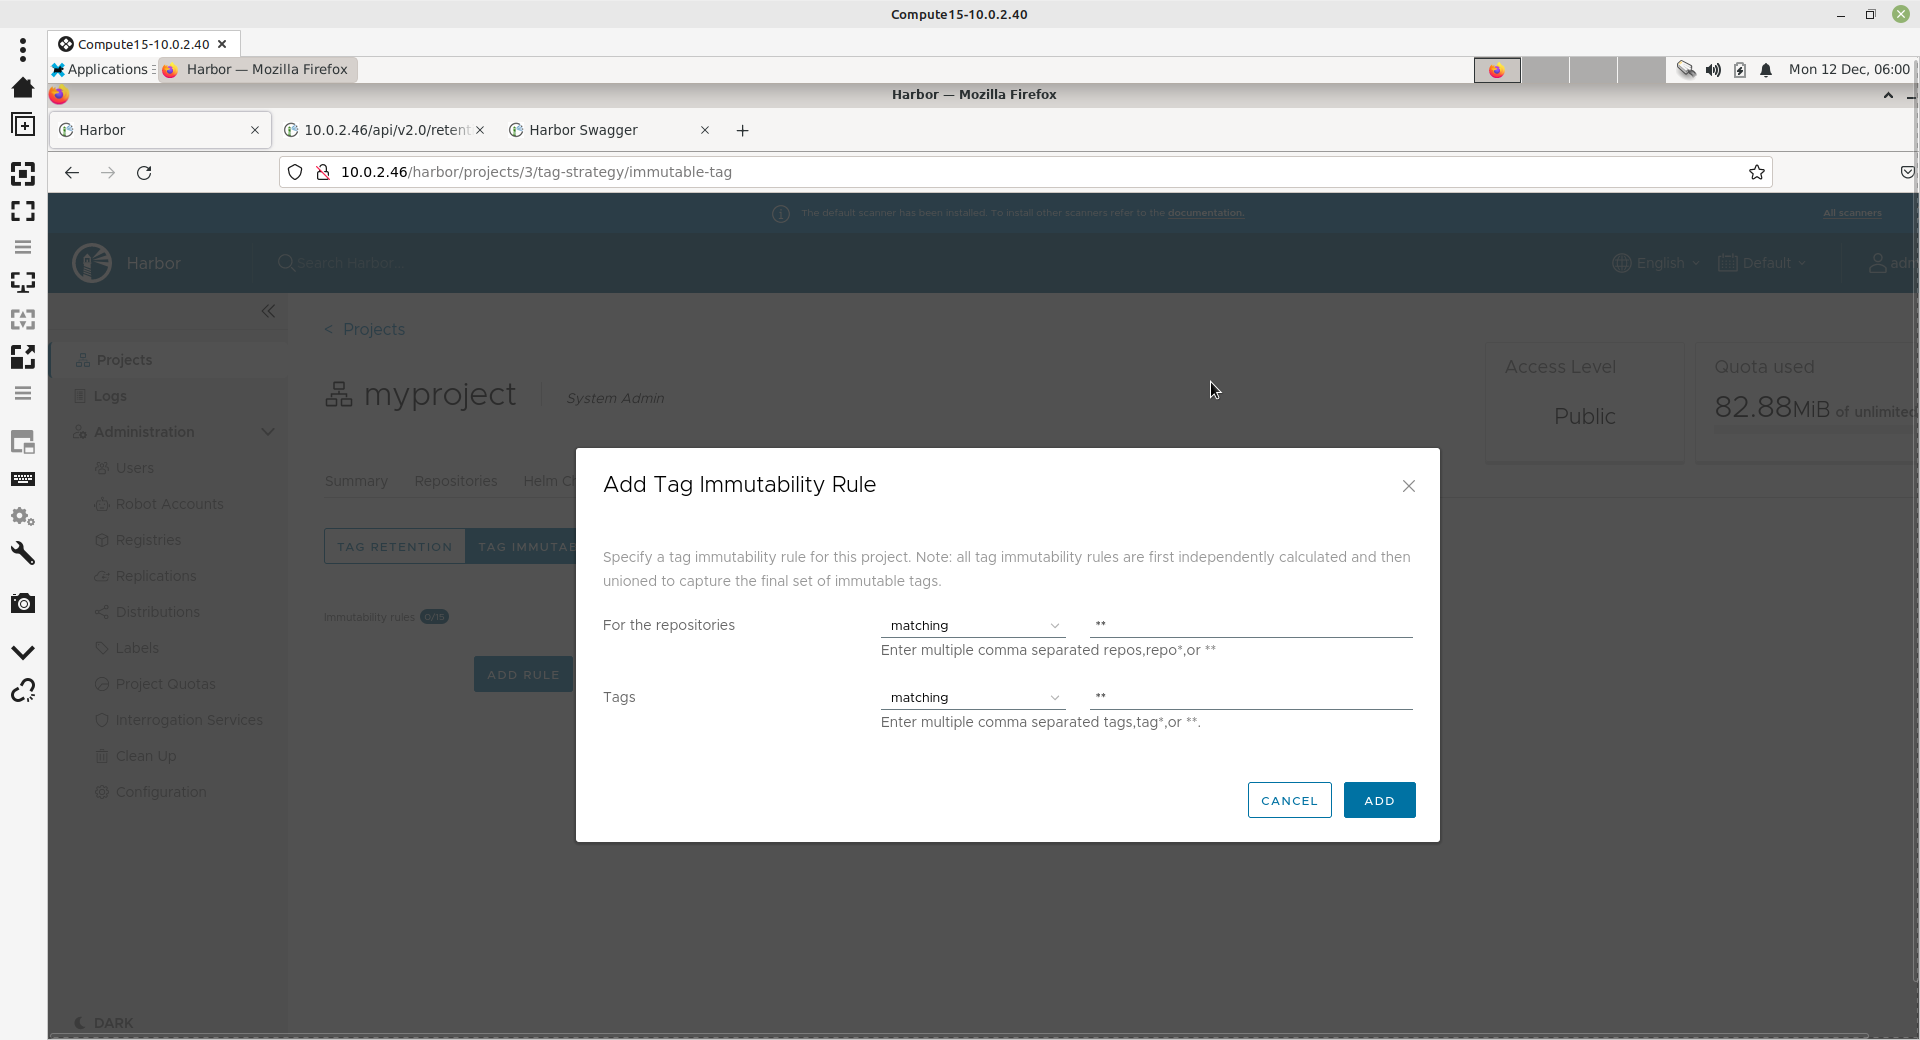
Task: Click the home icon in left sidebar
Action: 23,88
